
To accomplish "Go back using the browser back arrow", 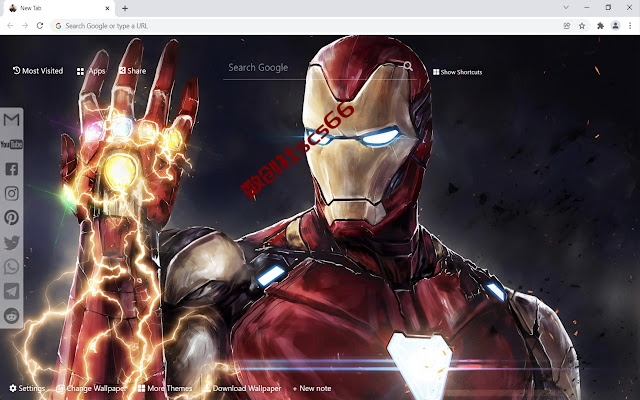I will point(10,26).
